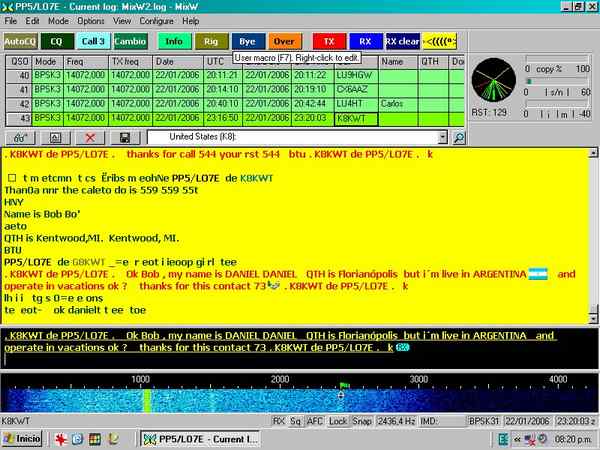Viewport: 600px width, 450px height.
Task: Open the Help menu
Action: pos(190,21)
